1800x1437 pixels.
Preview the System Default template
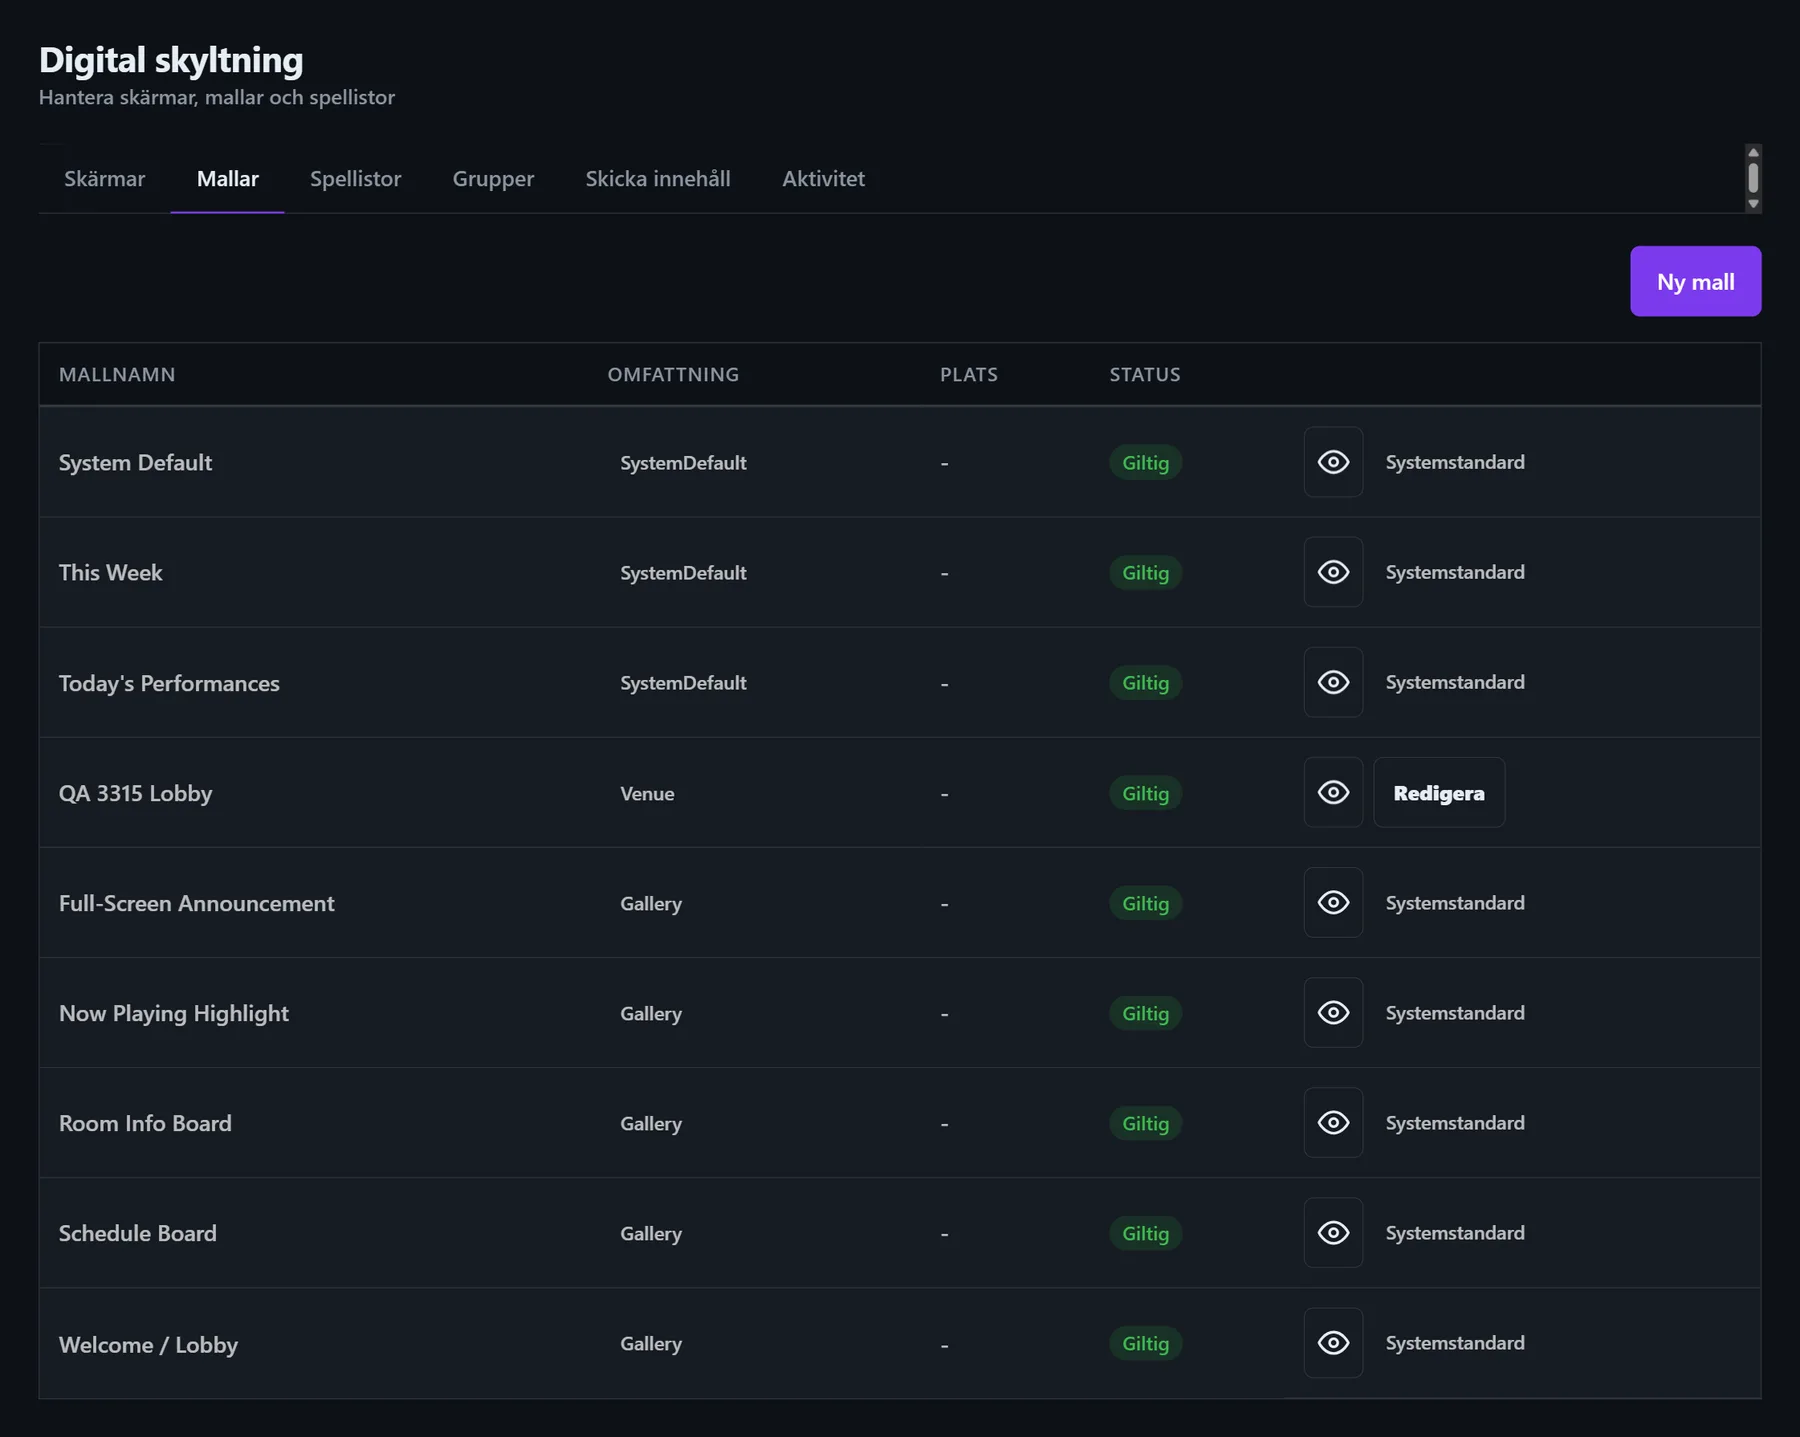click(x=1333, y=462)
